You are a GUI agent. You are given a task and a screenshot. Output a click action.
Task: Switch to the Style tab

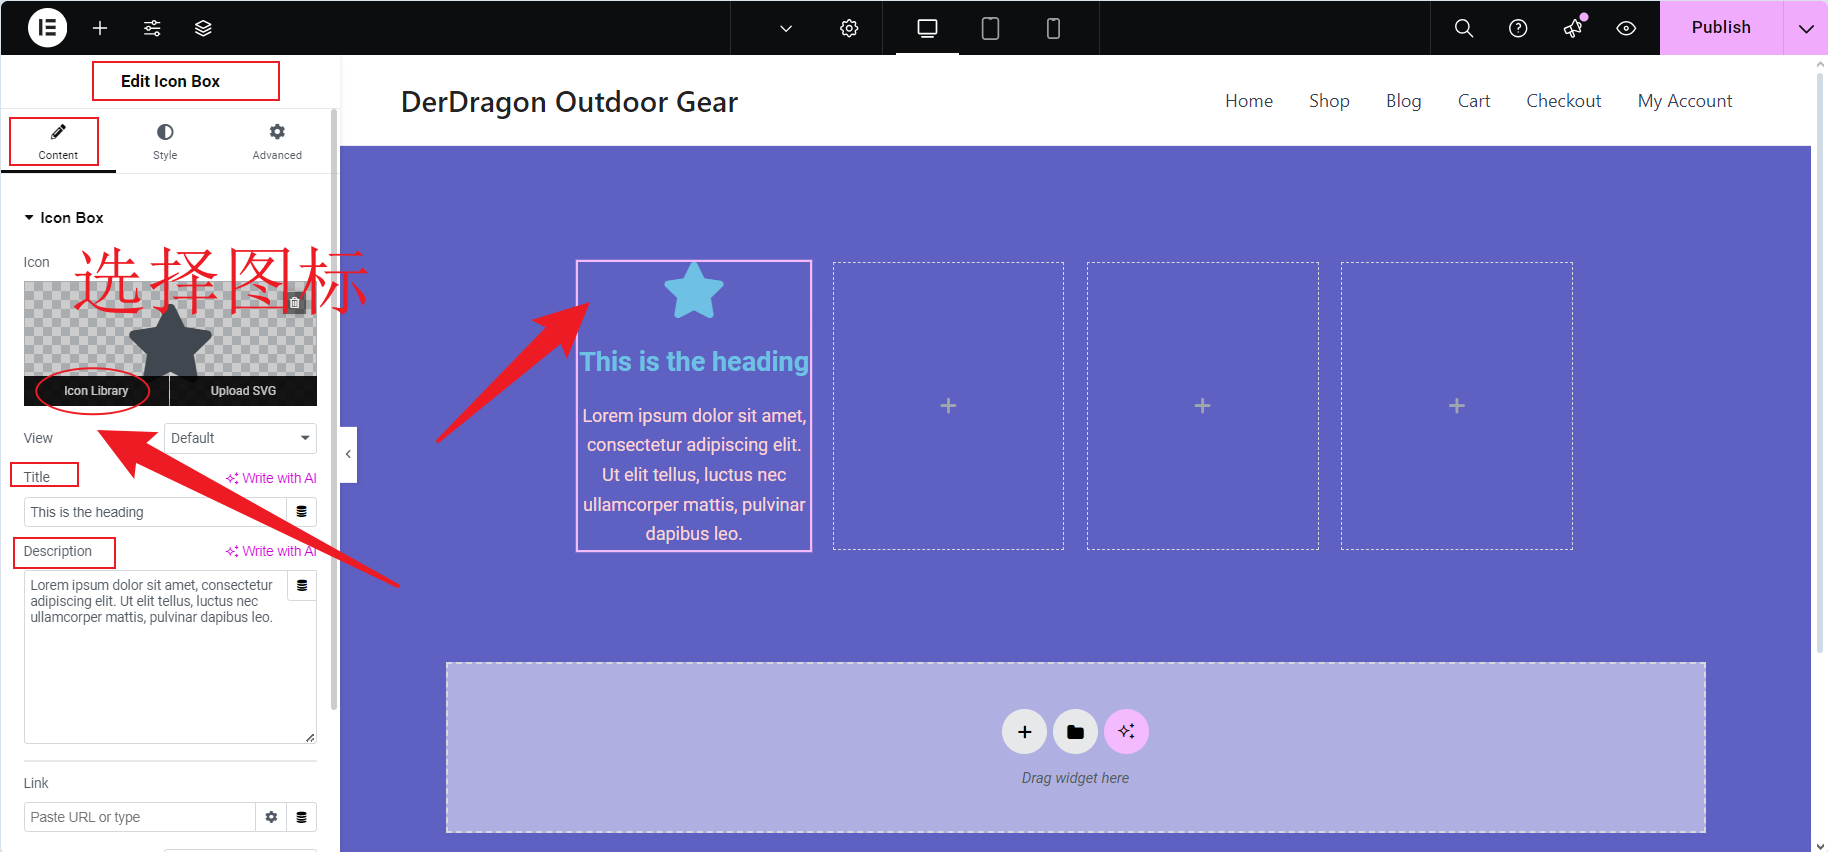click(x=165, y=141)
